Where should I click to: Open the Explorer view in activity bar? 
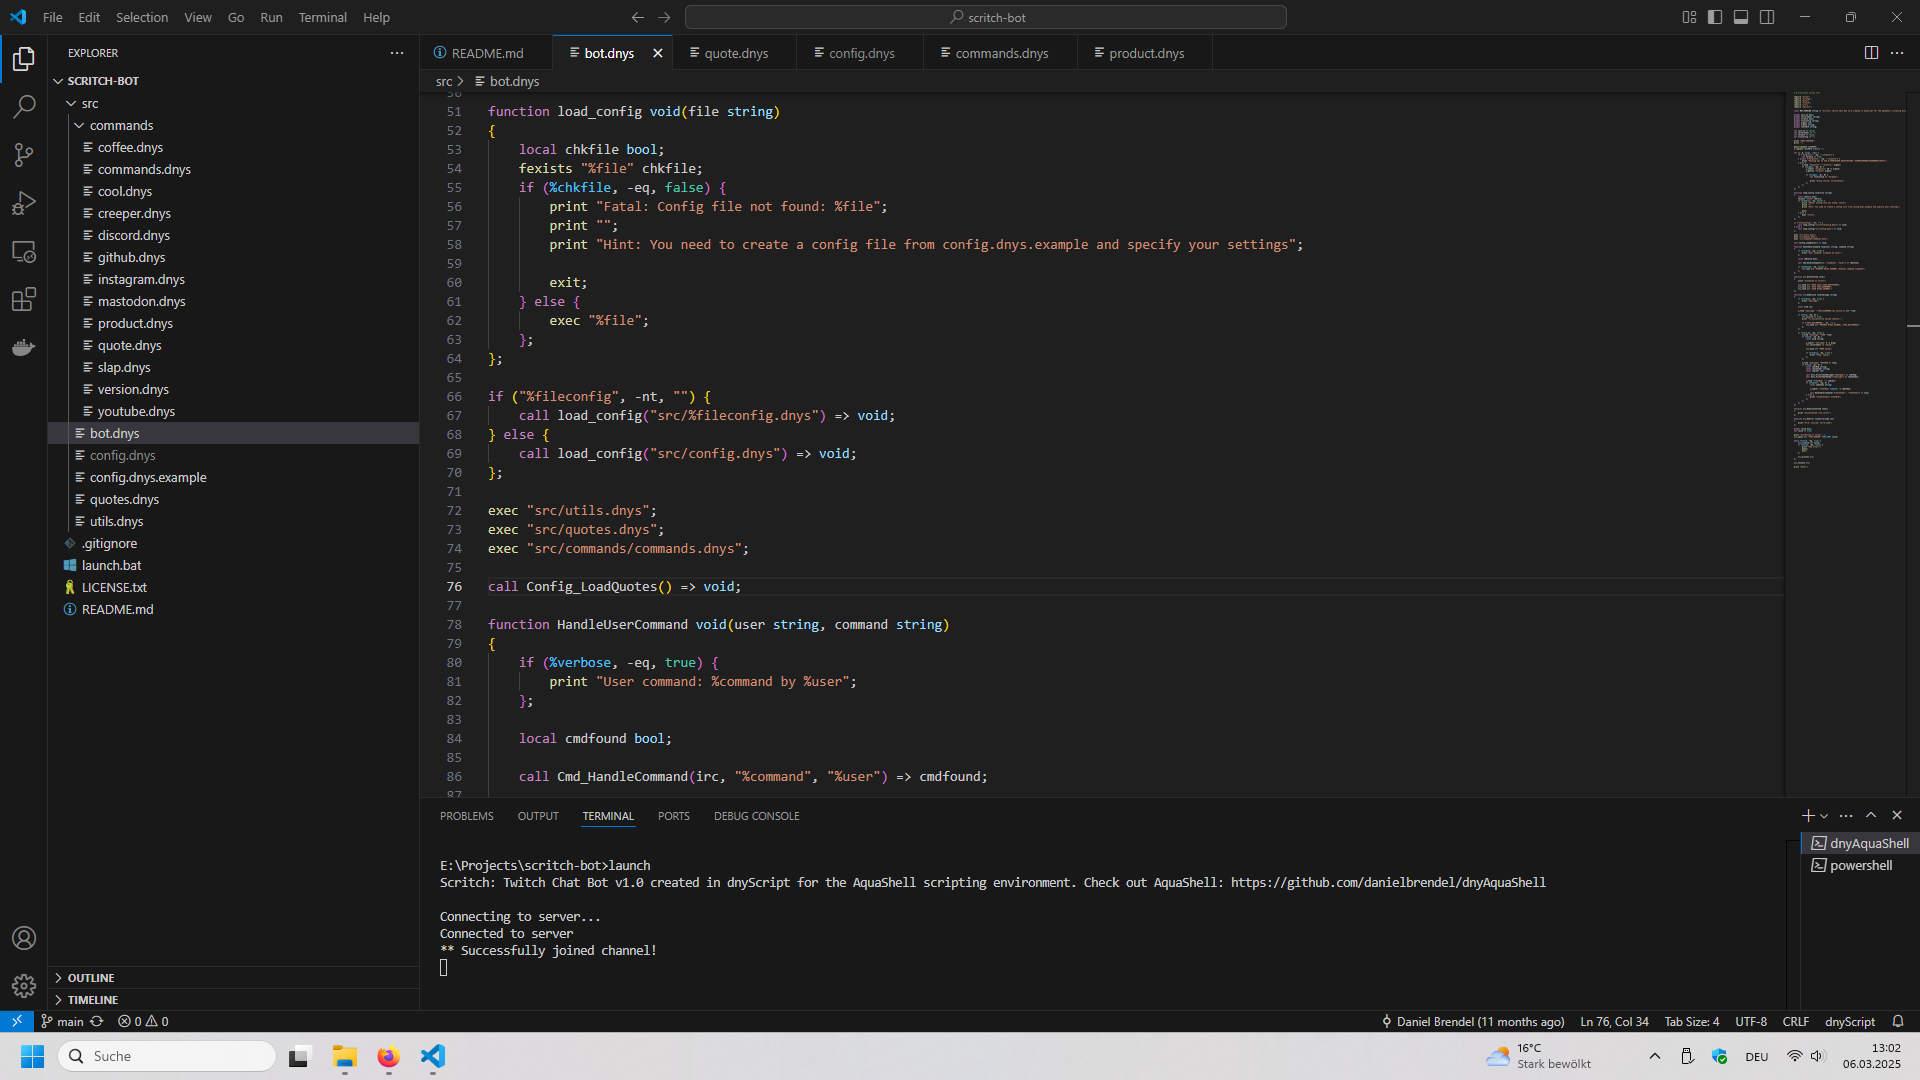[24, 59]
